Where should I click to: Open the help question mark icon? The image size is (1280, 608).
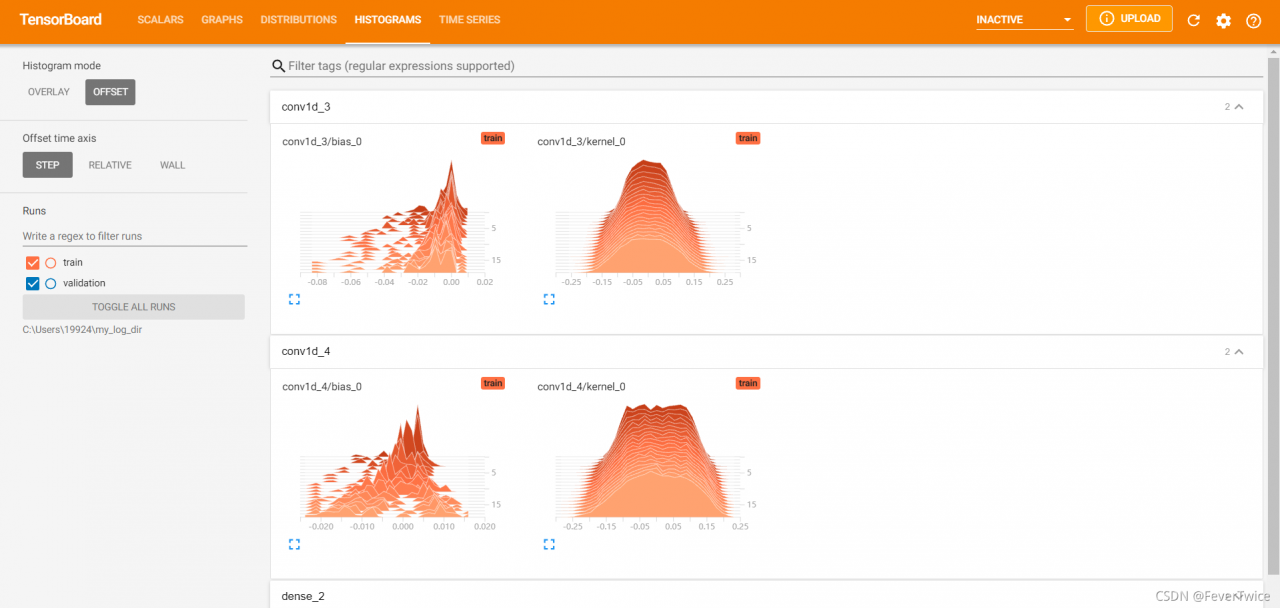pyautogui.click(x=1253, y=20)
